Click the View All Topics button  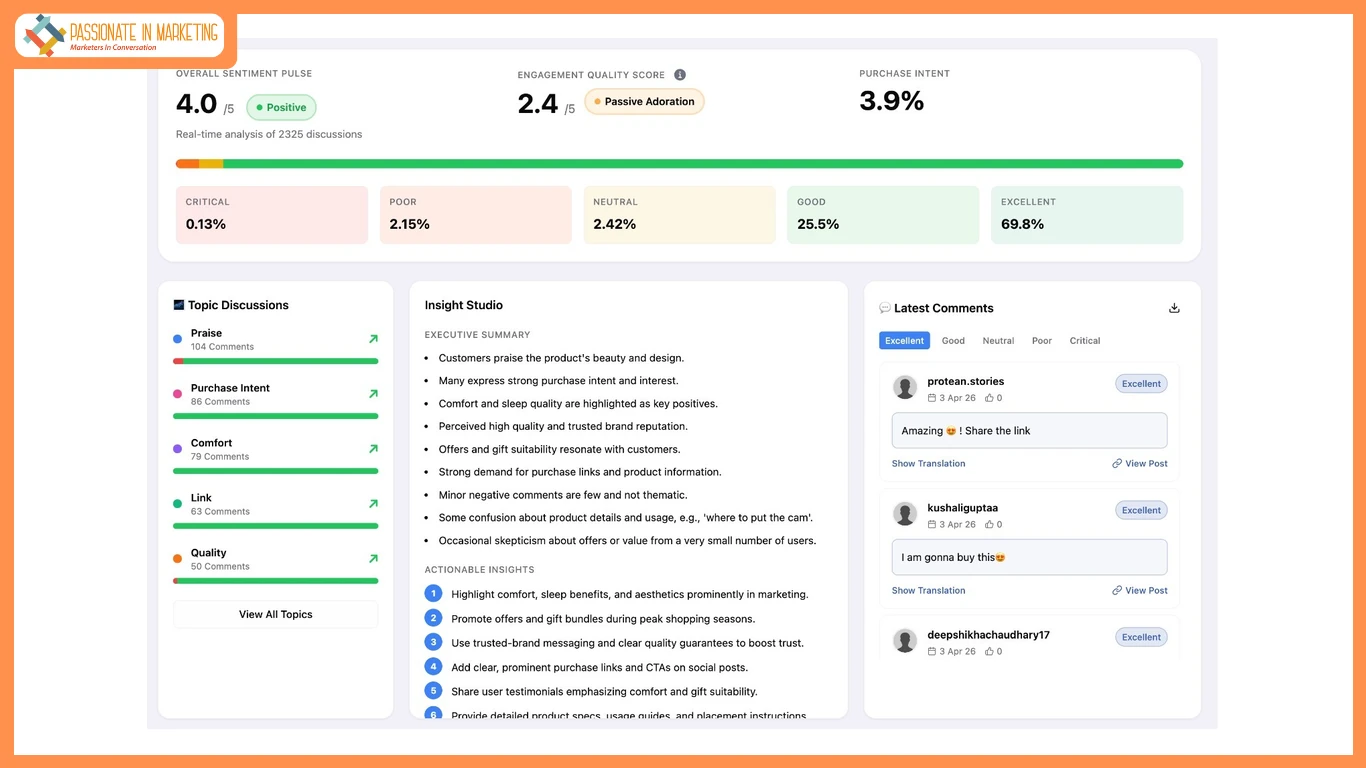click(275, 614)
